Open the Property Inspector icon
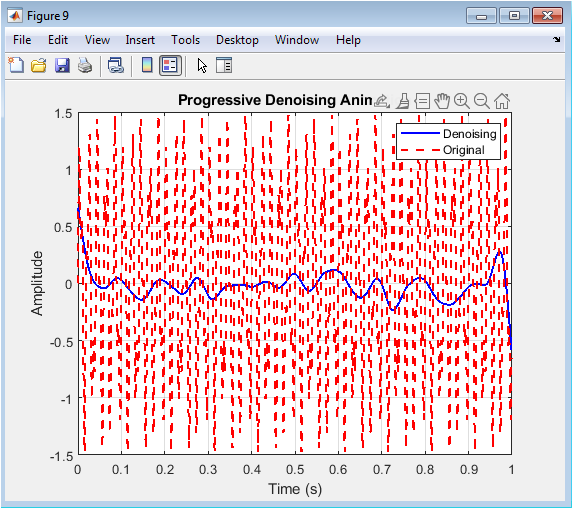Viewport: 573px width, 509px height. coord(224,66)
